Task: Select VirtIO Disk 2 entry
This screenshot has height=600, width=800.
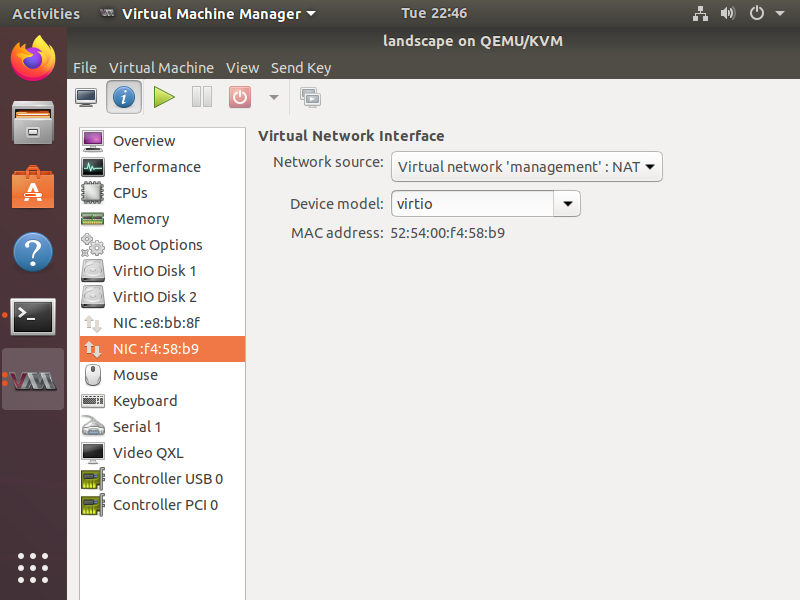Action: click(x=162, y=297)
